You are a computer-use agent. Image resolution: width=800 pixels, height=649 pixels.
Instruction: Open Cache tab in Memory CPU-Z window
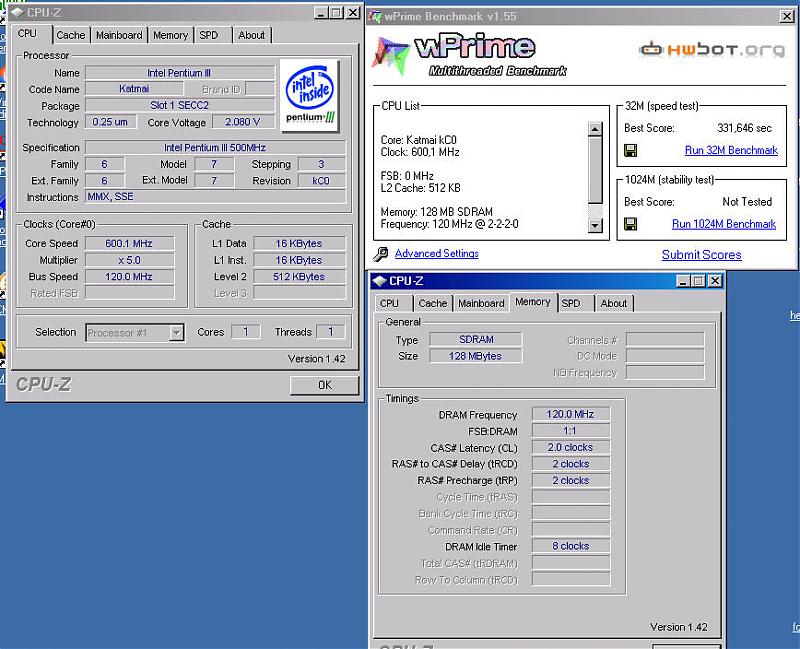(433, 303)
